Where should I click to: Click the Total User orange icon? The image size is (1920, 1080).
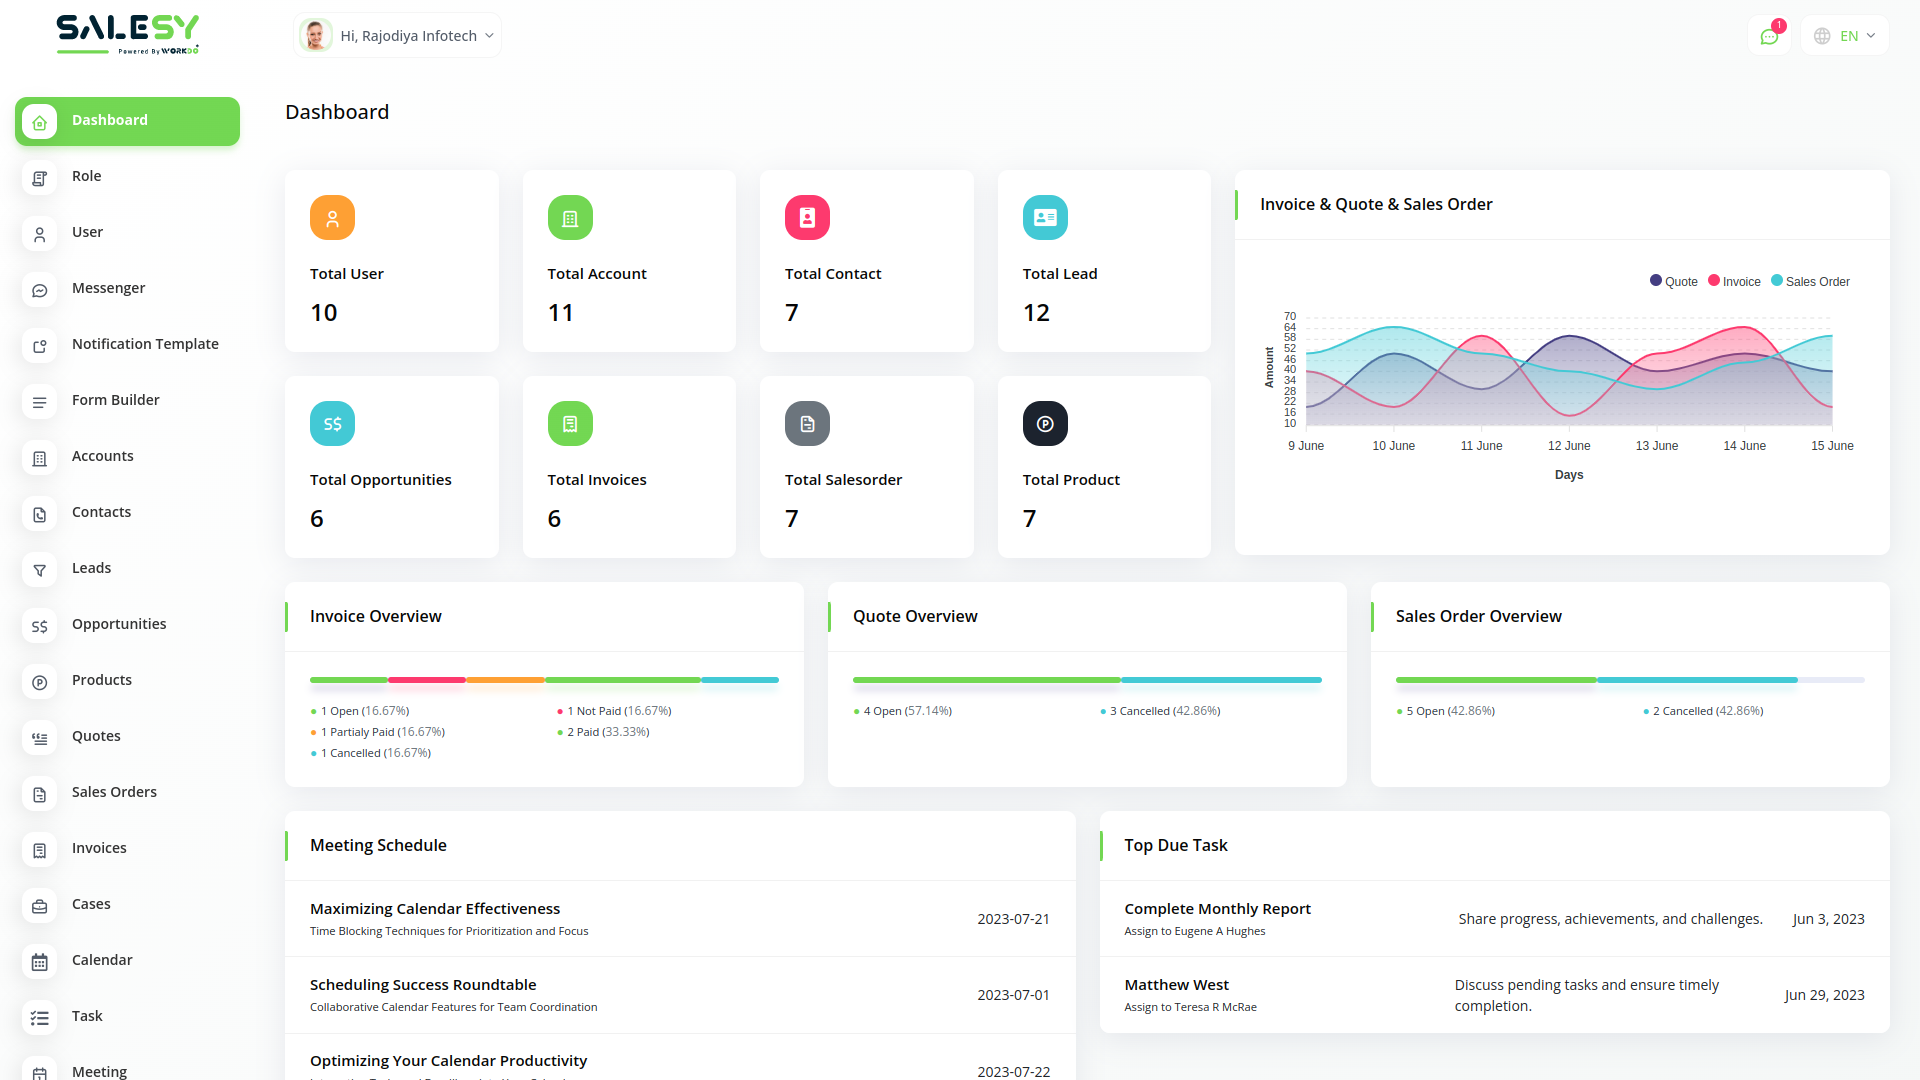point(332,218)
